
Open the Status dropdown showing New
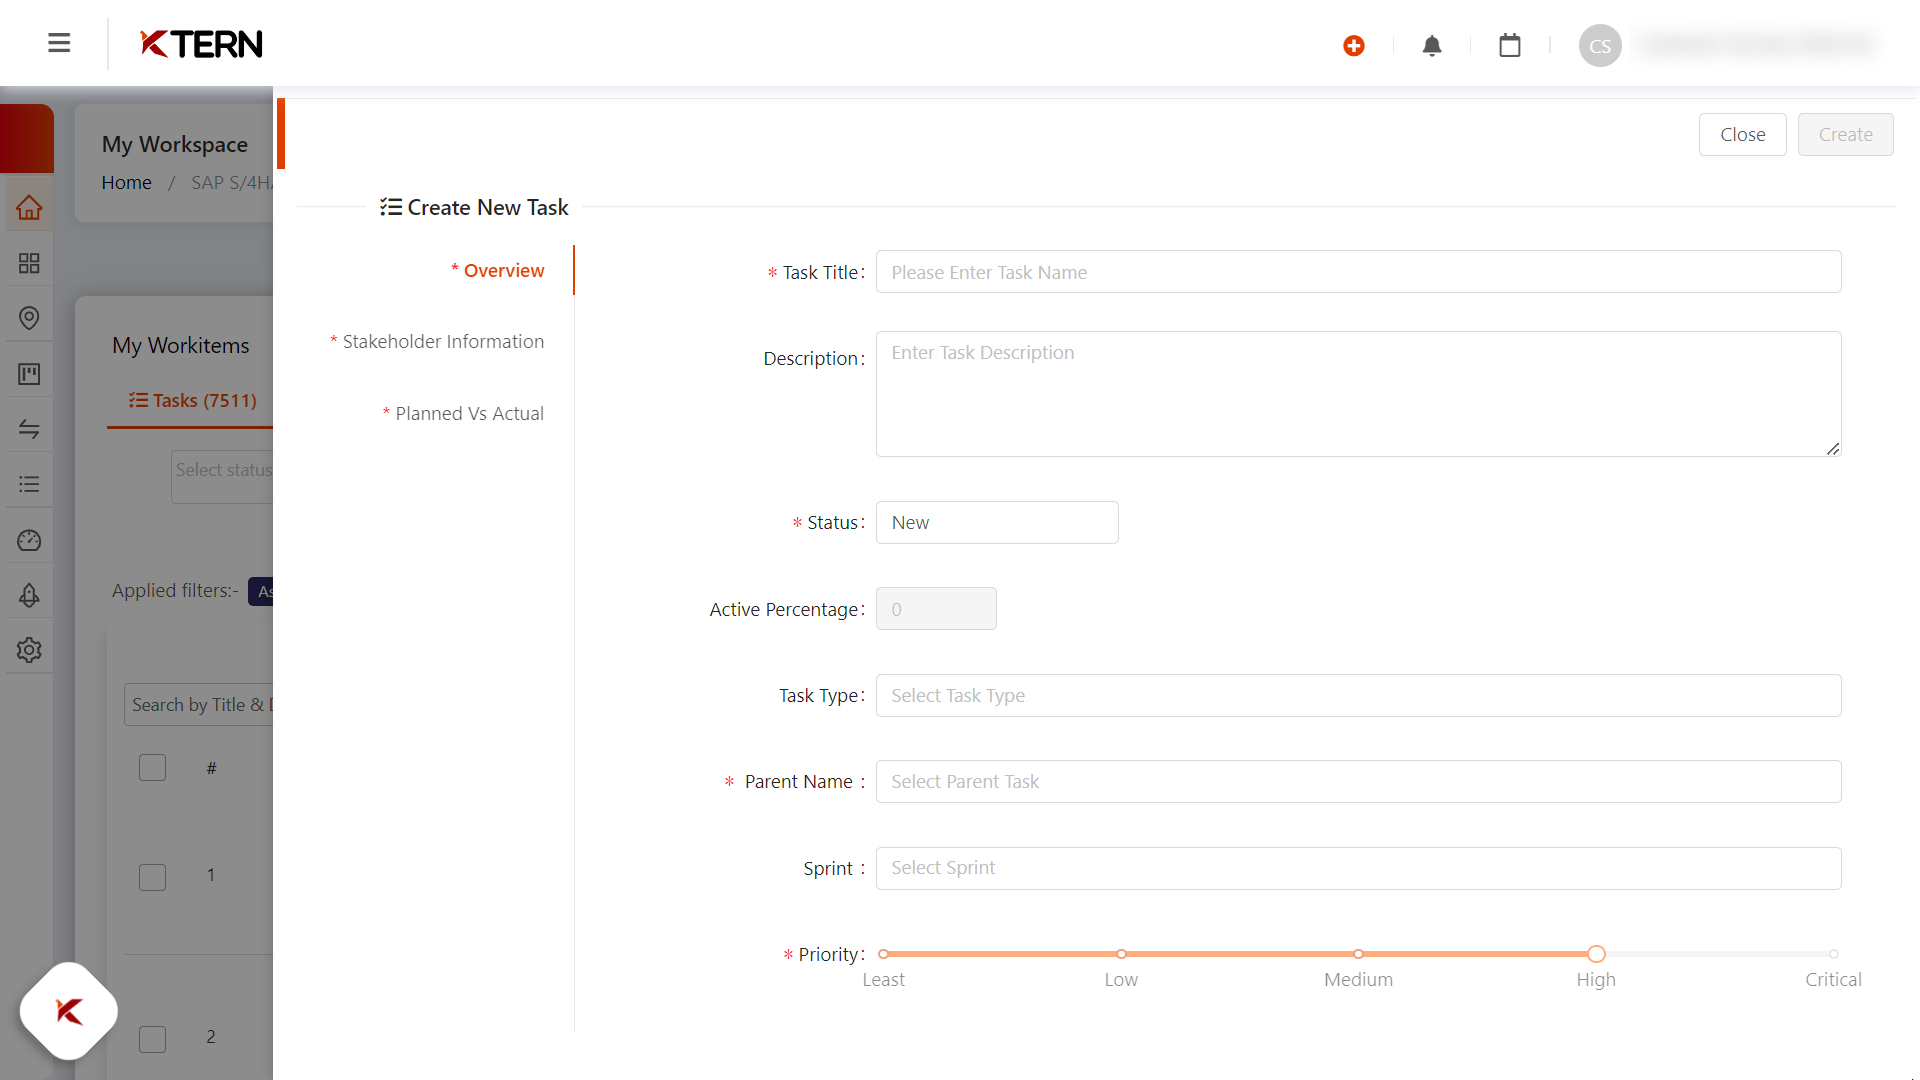click(x=997, y=522)
